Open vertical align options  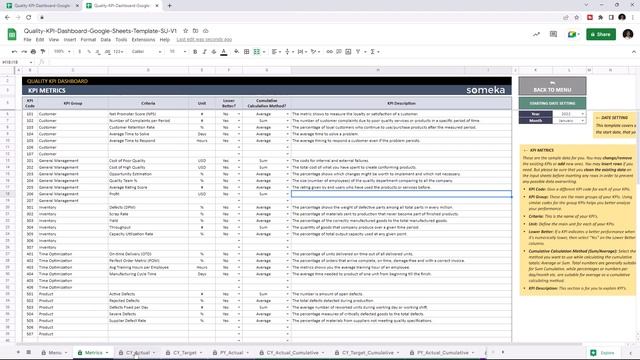tap(289, 52)
